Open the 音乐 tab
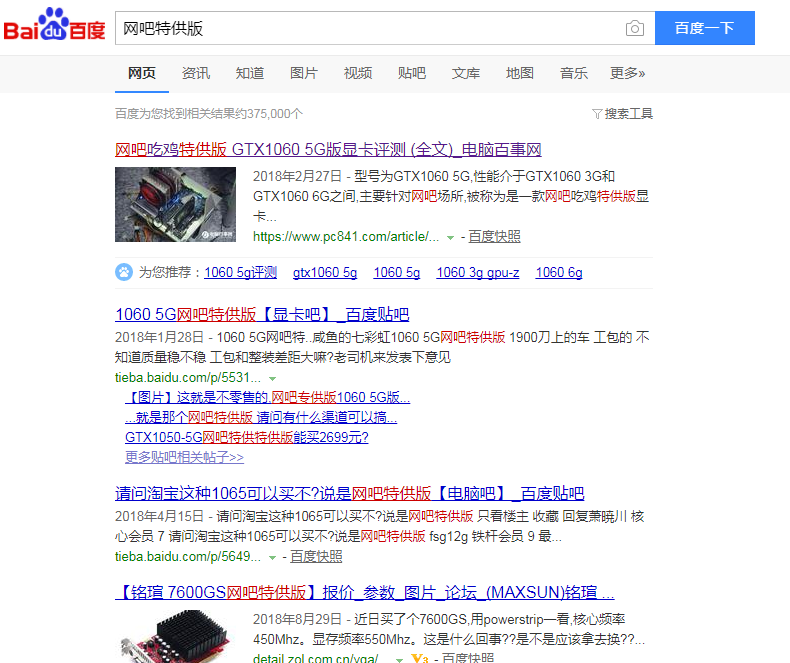This screenshot has width=790, height=663. (x=573, y=74)
